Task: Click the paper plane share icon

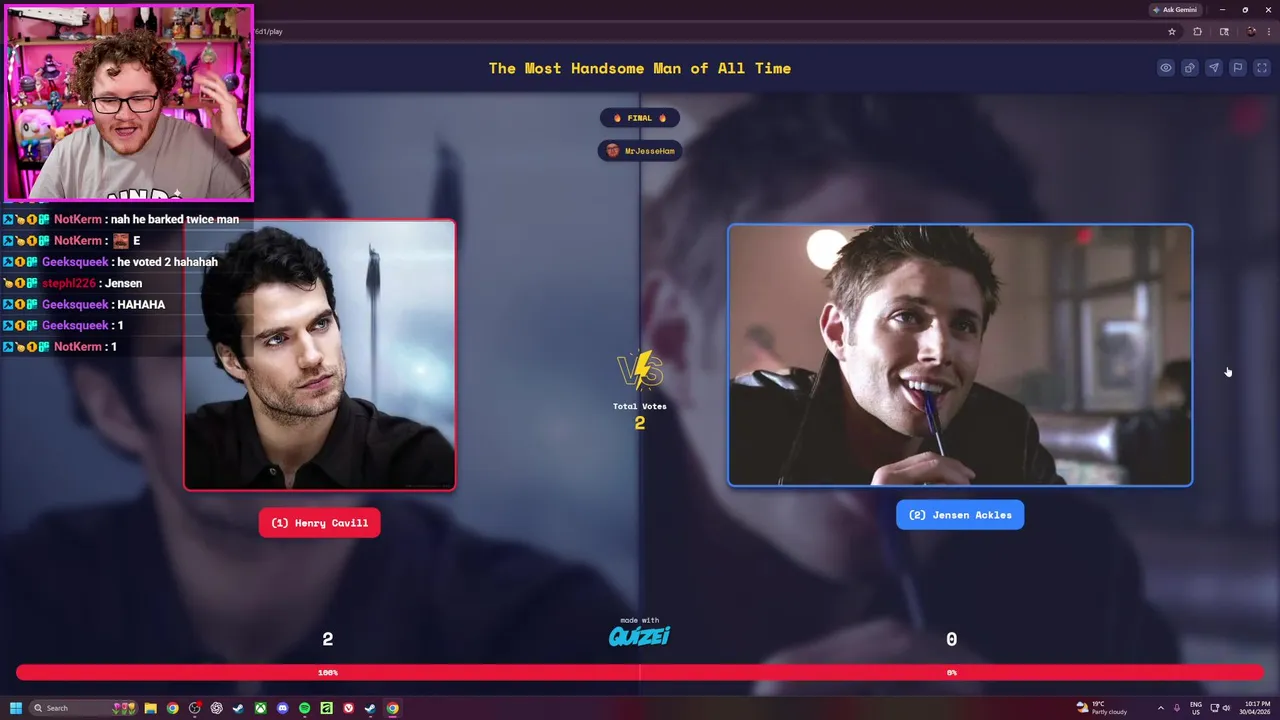Action: point(1214,68)
